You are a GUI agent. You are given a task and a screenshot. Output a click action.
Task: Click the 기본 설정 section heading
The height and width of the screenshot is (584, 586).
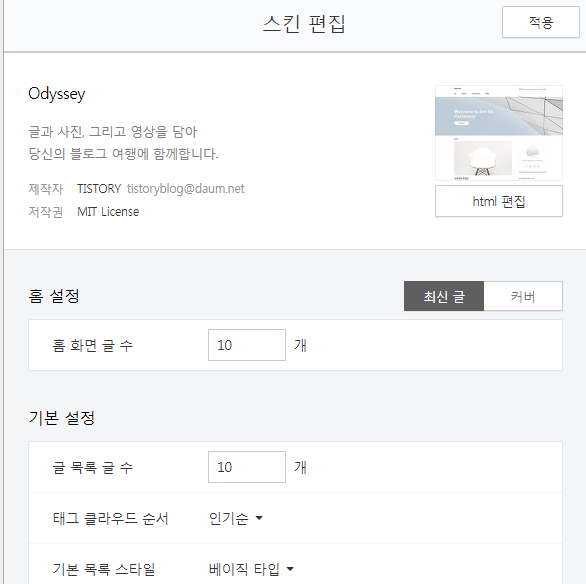[62, 418]
